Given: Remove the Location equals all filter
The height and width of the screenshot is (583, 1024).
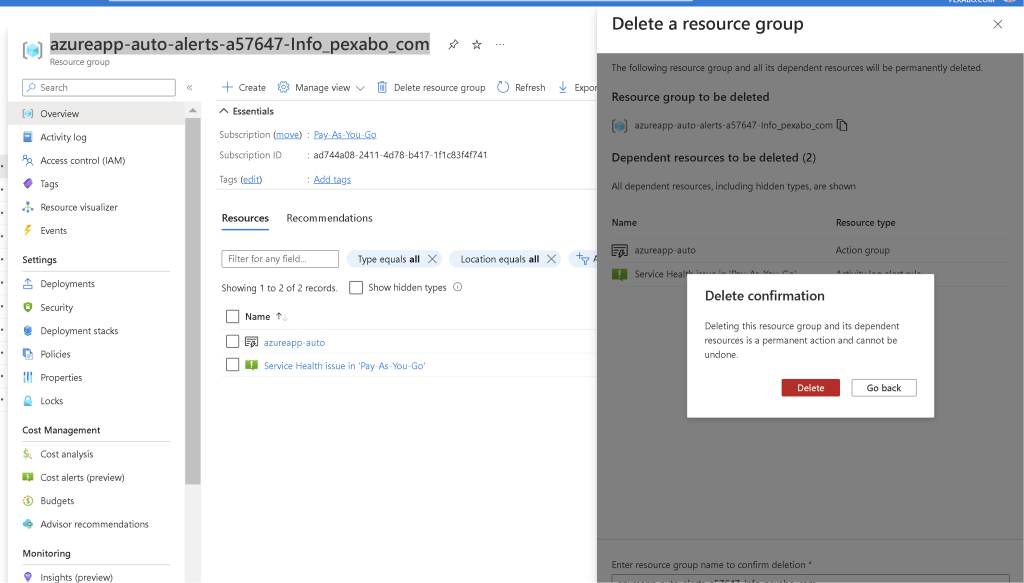Looking at the screenshot, I should [x=551, y=259].
